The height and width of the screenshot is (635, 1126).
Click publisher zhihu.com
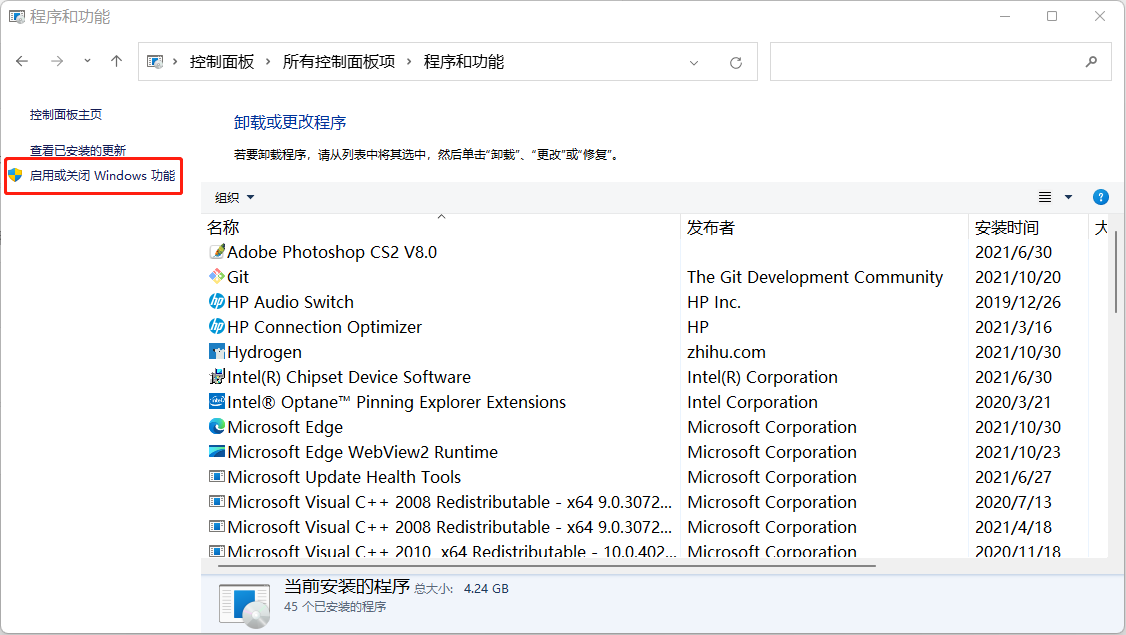[x=726, y=352]
